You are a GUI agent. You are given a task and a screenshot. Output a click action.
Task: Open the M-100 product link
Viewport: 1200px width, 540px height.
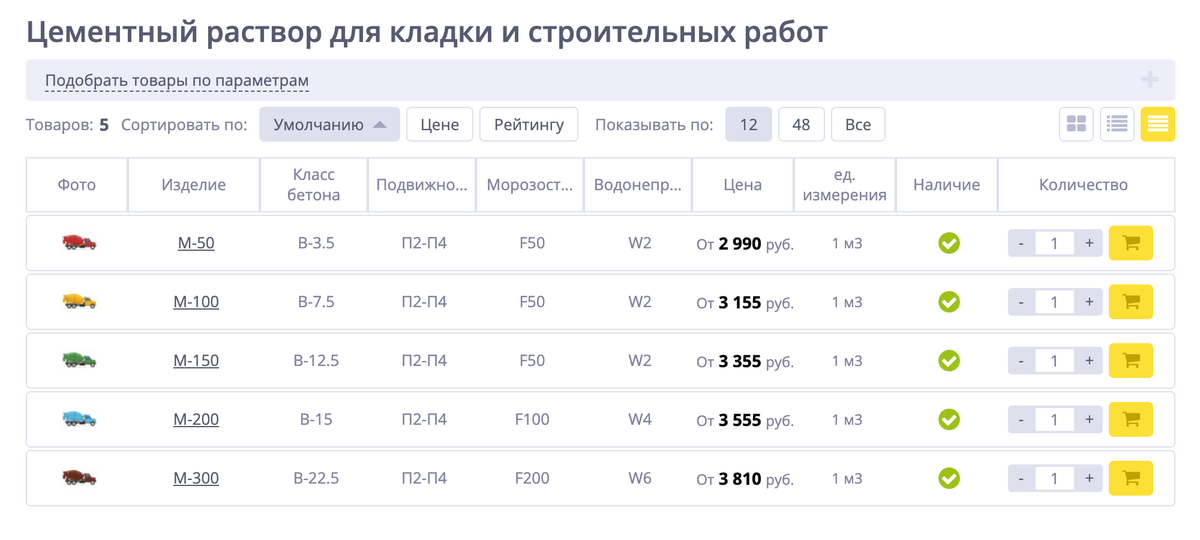pos(196,302)
